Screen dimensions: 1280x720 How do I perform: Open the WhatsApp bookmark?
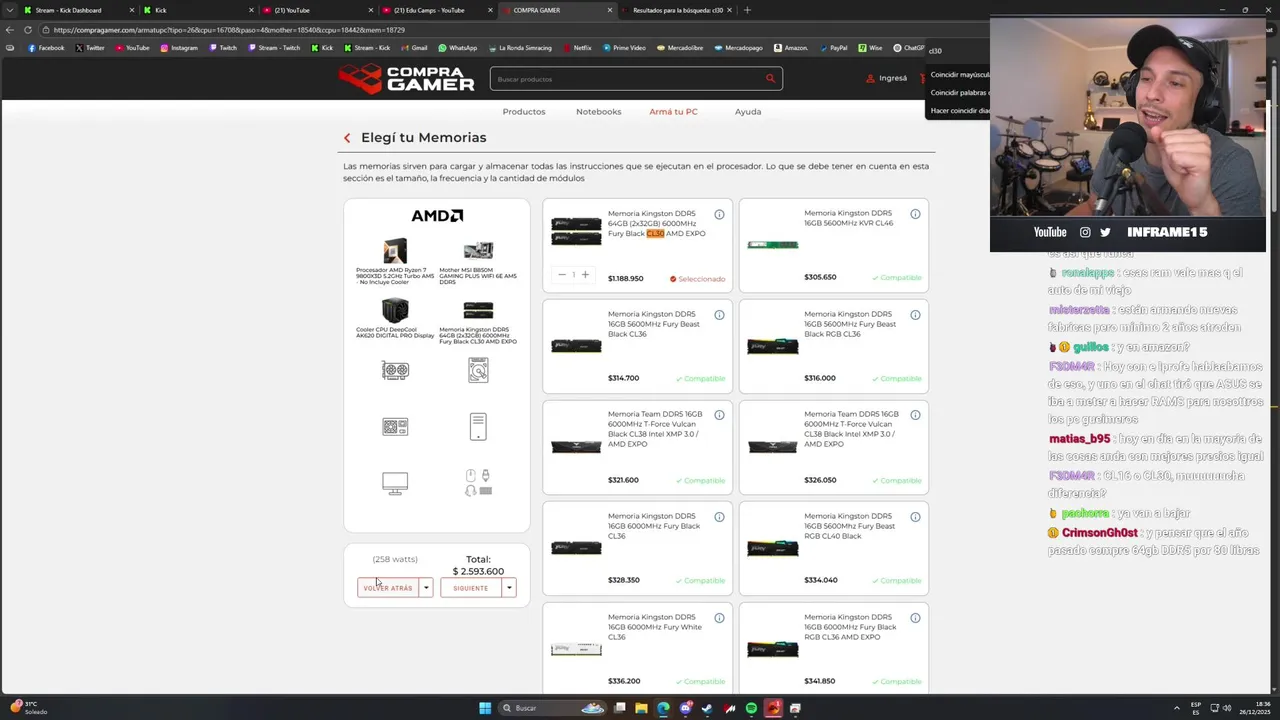457,48
